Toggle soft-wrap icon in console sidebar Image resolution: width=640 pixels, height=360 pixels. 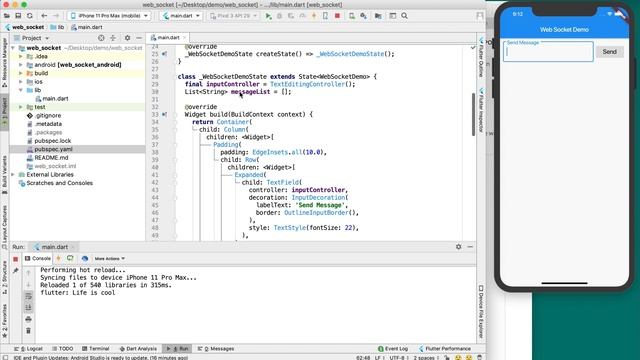pos(28,296)
